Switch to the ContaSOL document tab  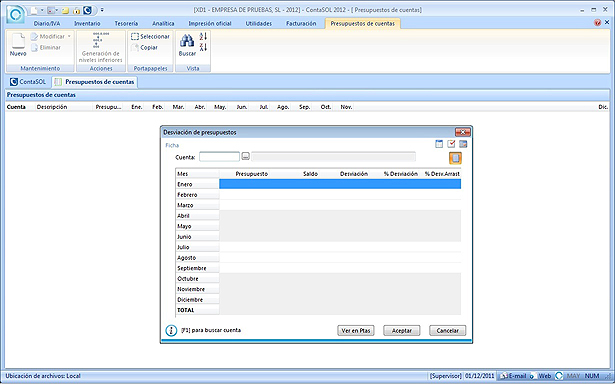click(x=28, y=82)
